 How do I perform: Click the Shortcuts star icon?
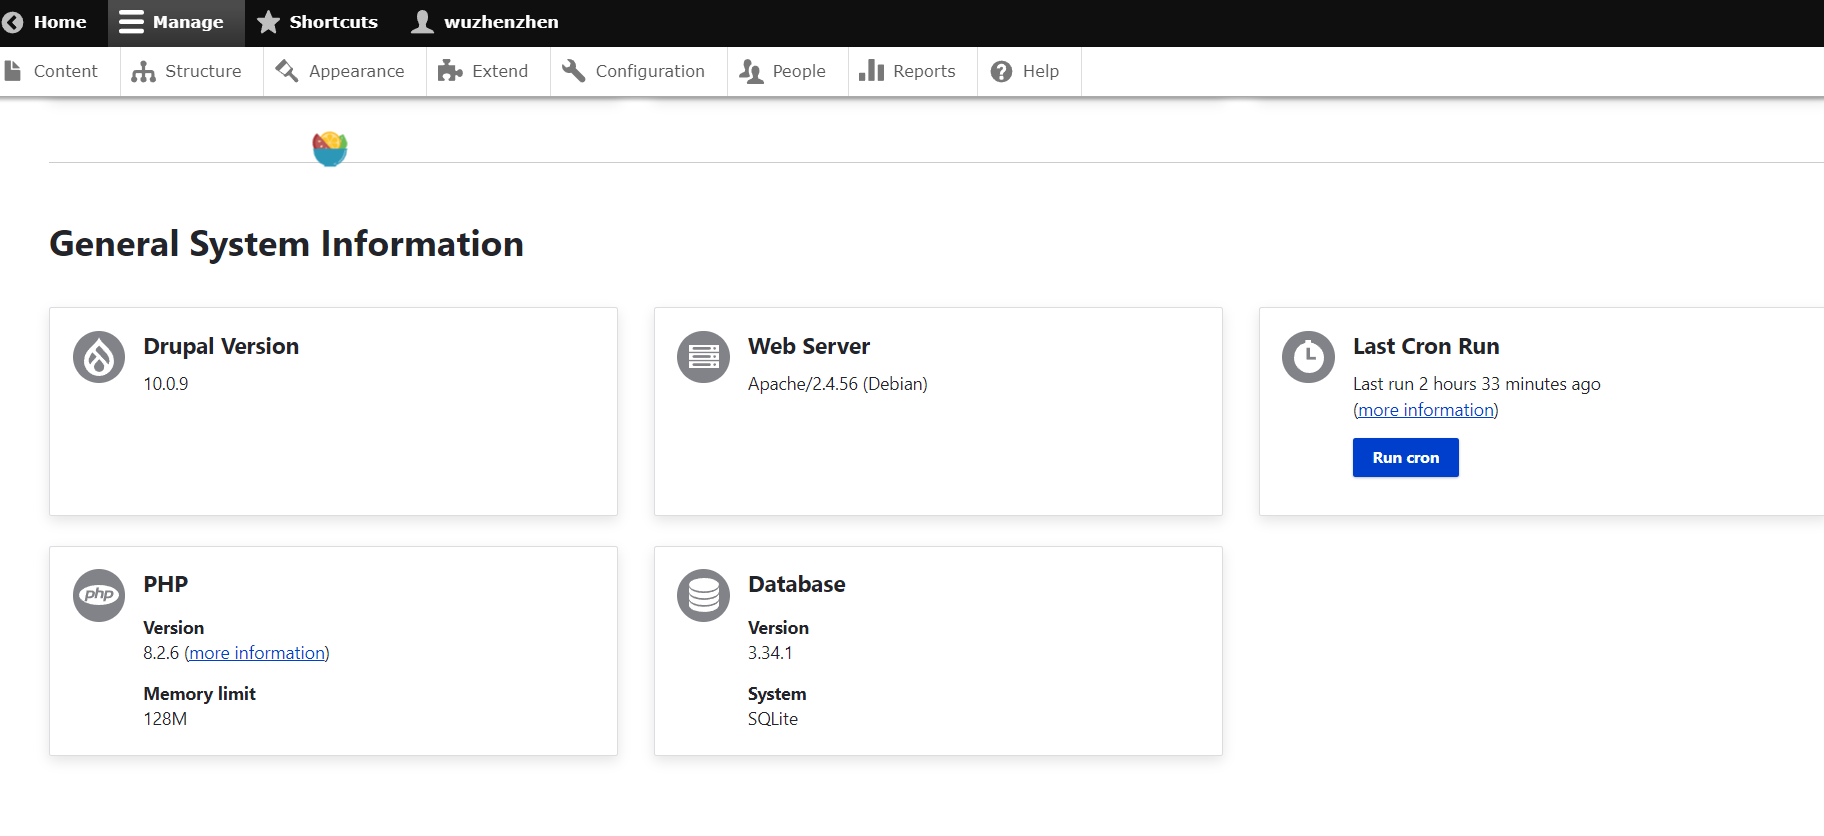268,22
